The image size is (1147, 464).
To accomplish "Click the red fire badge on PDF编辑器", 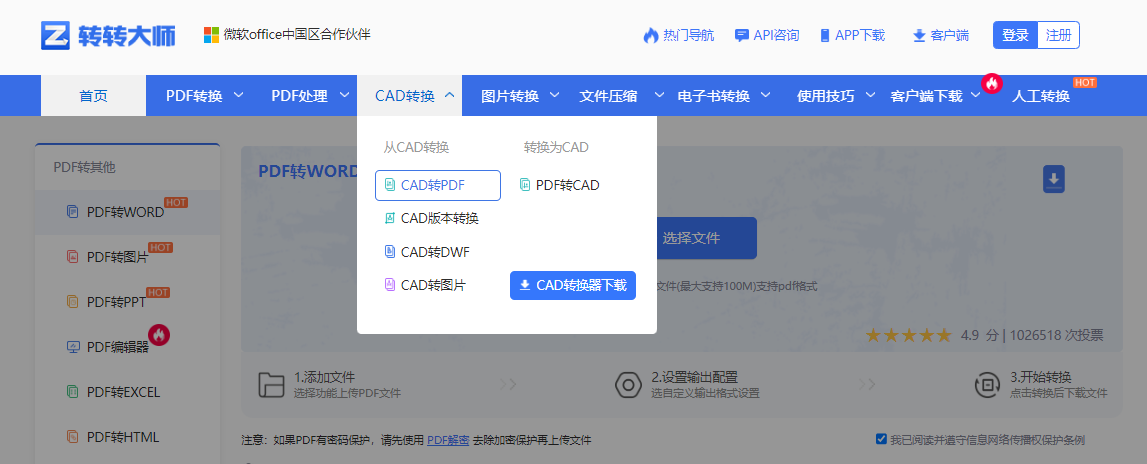I will pos(159,335).
